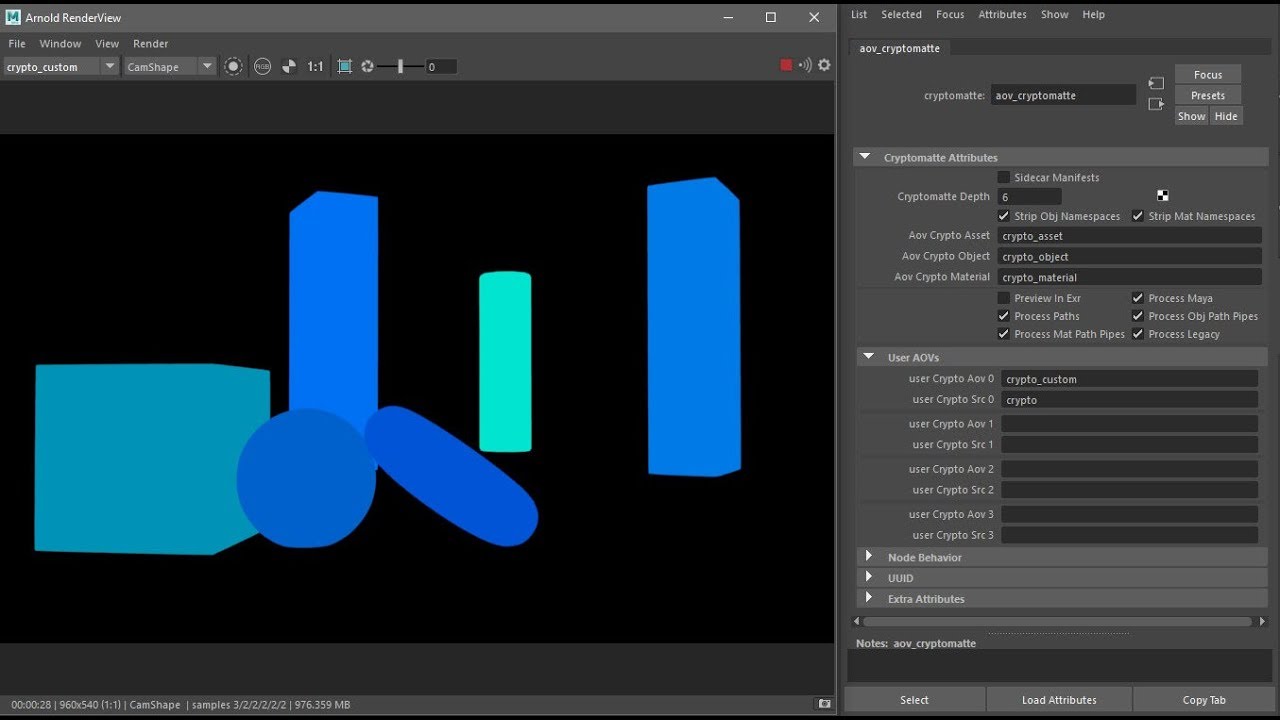Stop the render with the red square
The width and height of the screenshot is (1280, 720).
coord(786,65)
